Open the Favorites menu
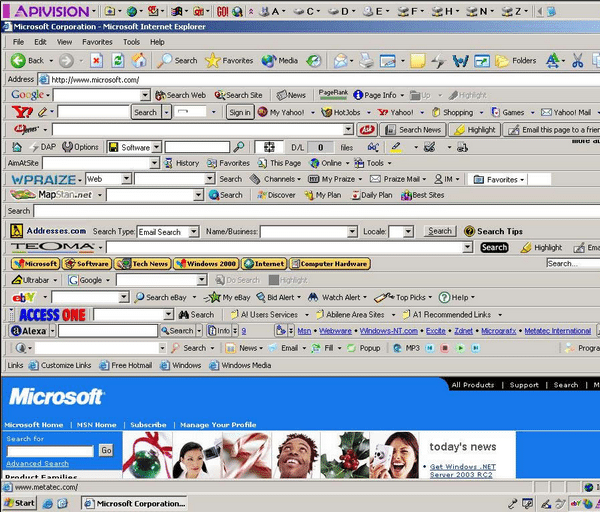This screenshot has width=600, height=512. 97,42
